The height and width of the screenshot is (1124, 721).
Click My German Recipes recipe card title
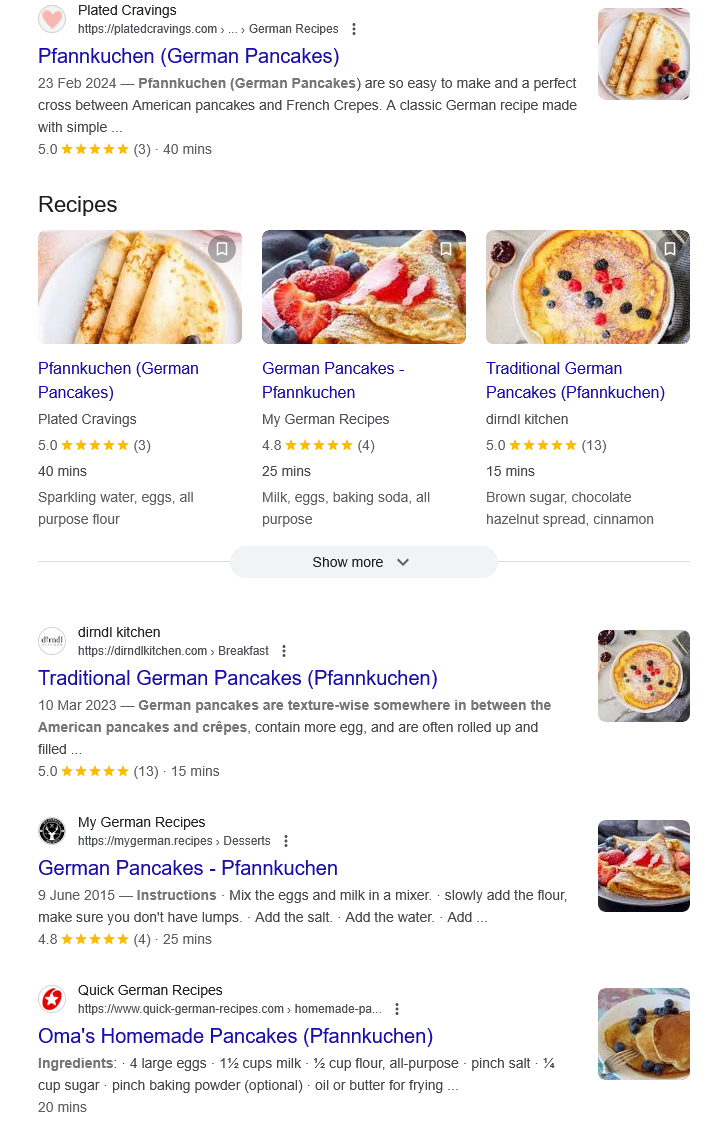click(x=333, y=380)
